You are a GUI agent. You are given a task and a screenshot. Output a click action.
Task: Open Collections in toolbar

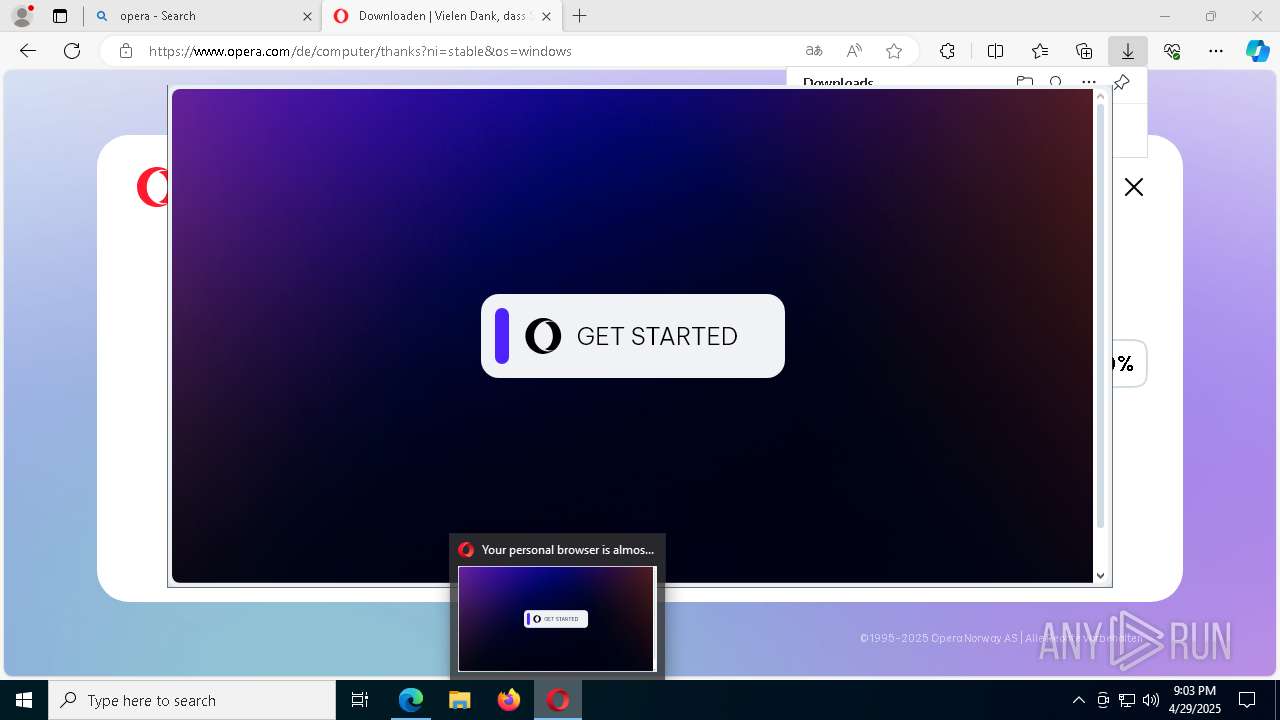pyautogui.click(x=1084, y=51)
